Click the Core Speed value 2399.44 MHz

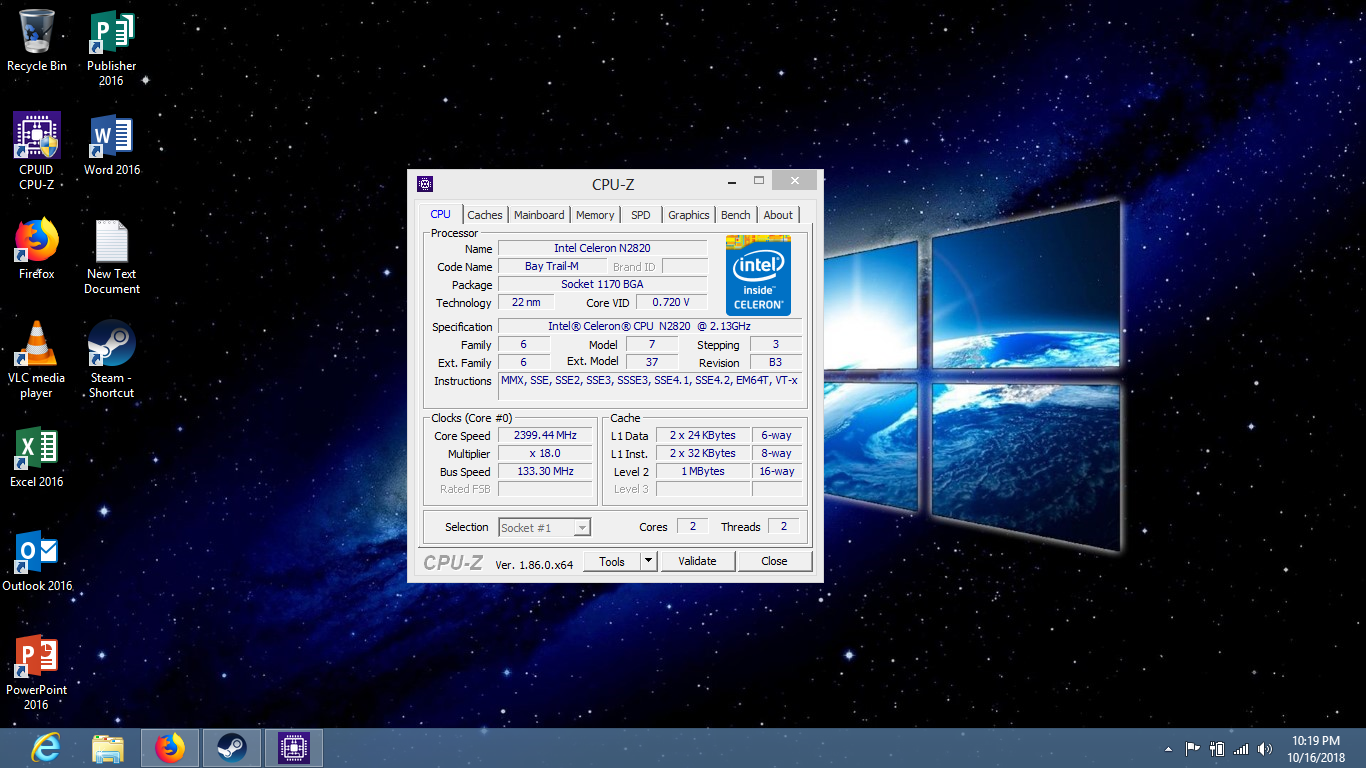(x=545, y=435)
